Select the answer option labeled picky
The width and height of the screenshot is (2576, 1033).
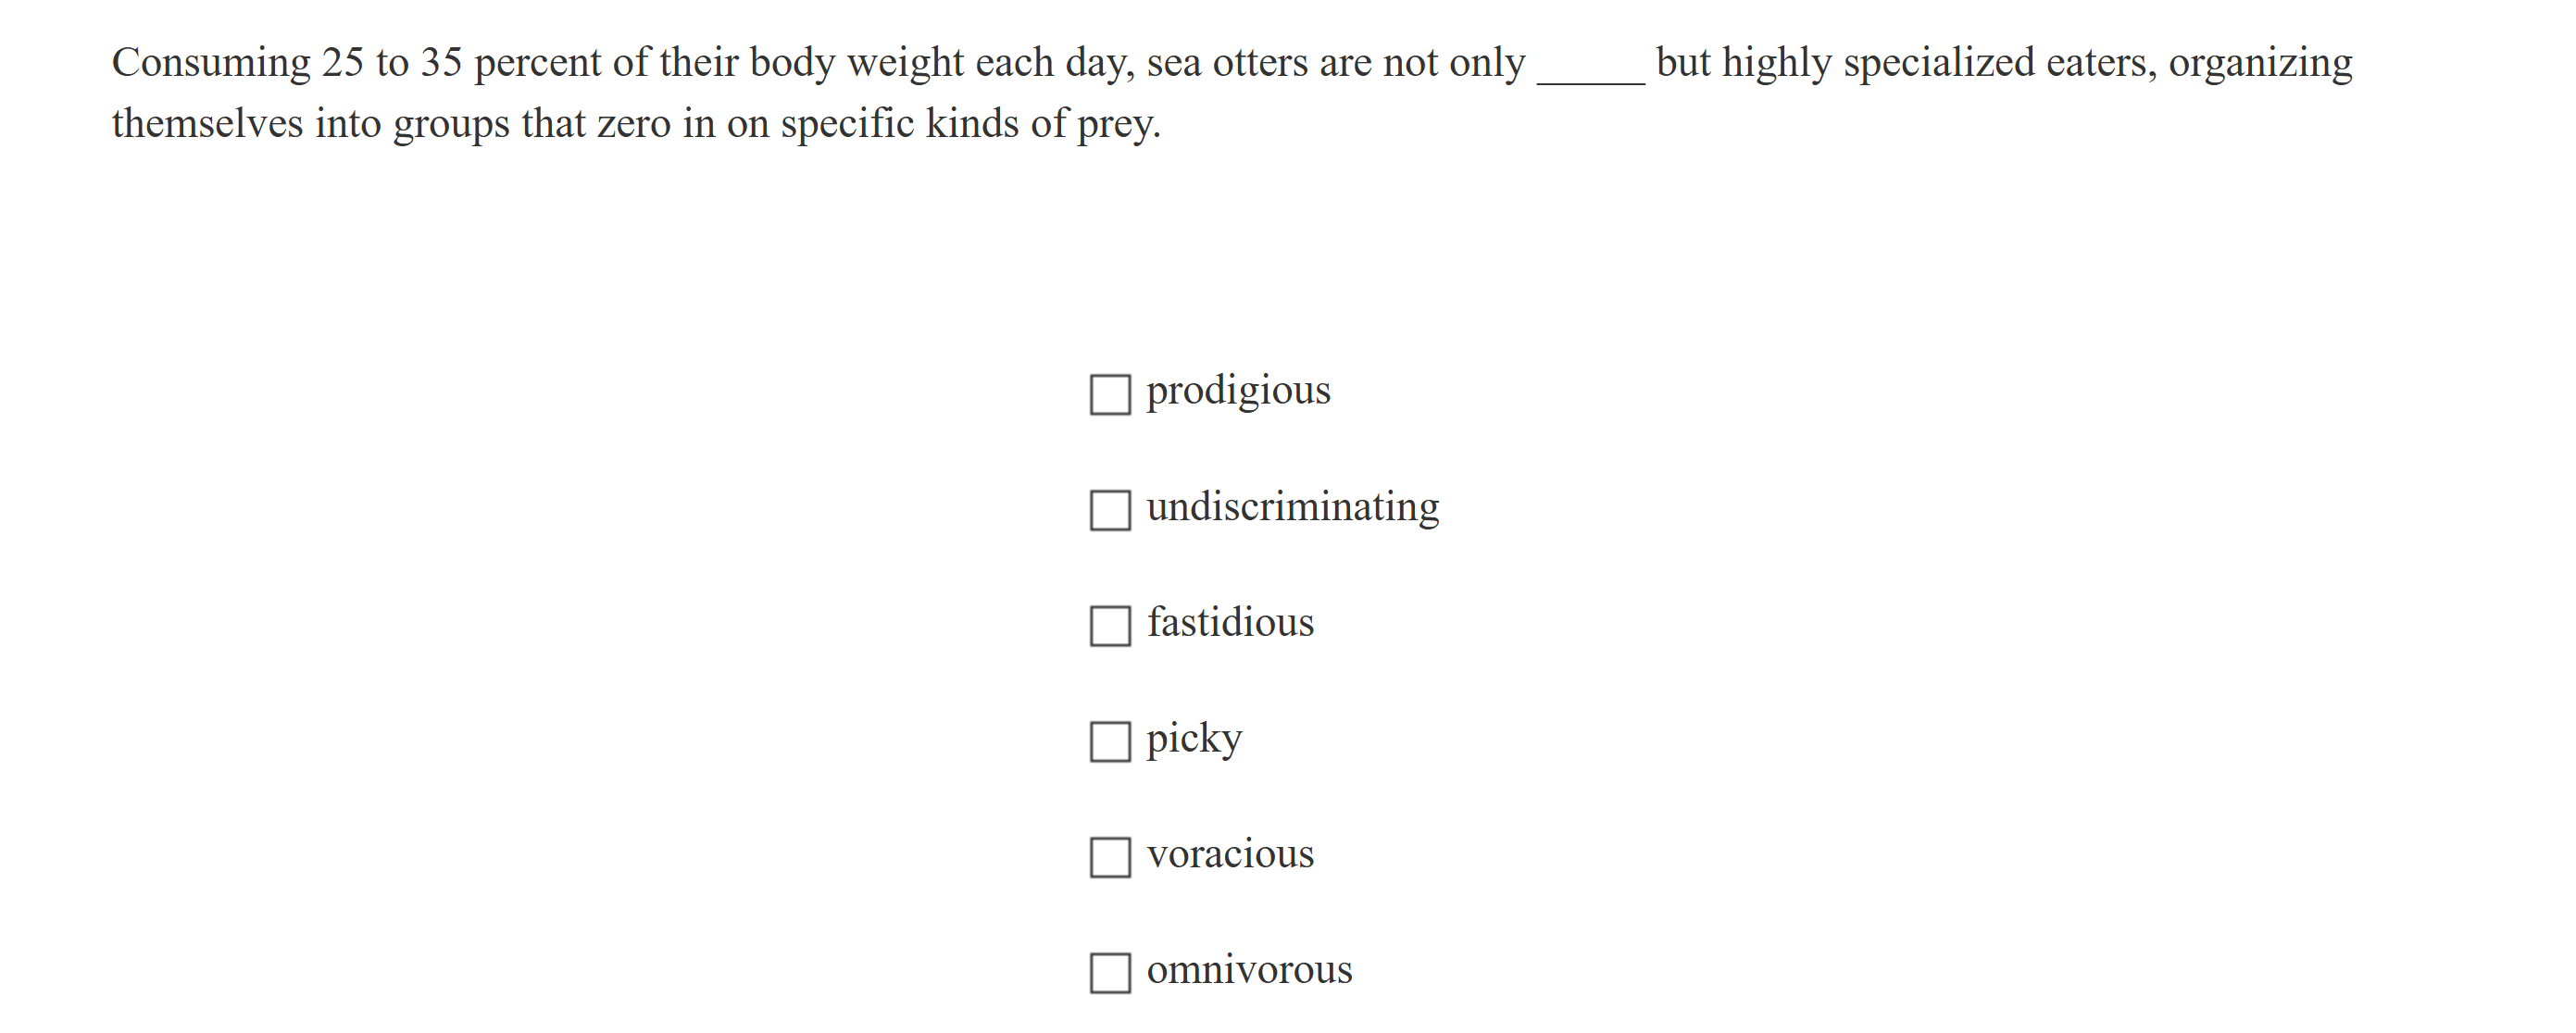(x=1194, y=738)
